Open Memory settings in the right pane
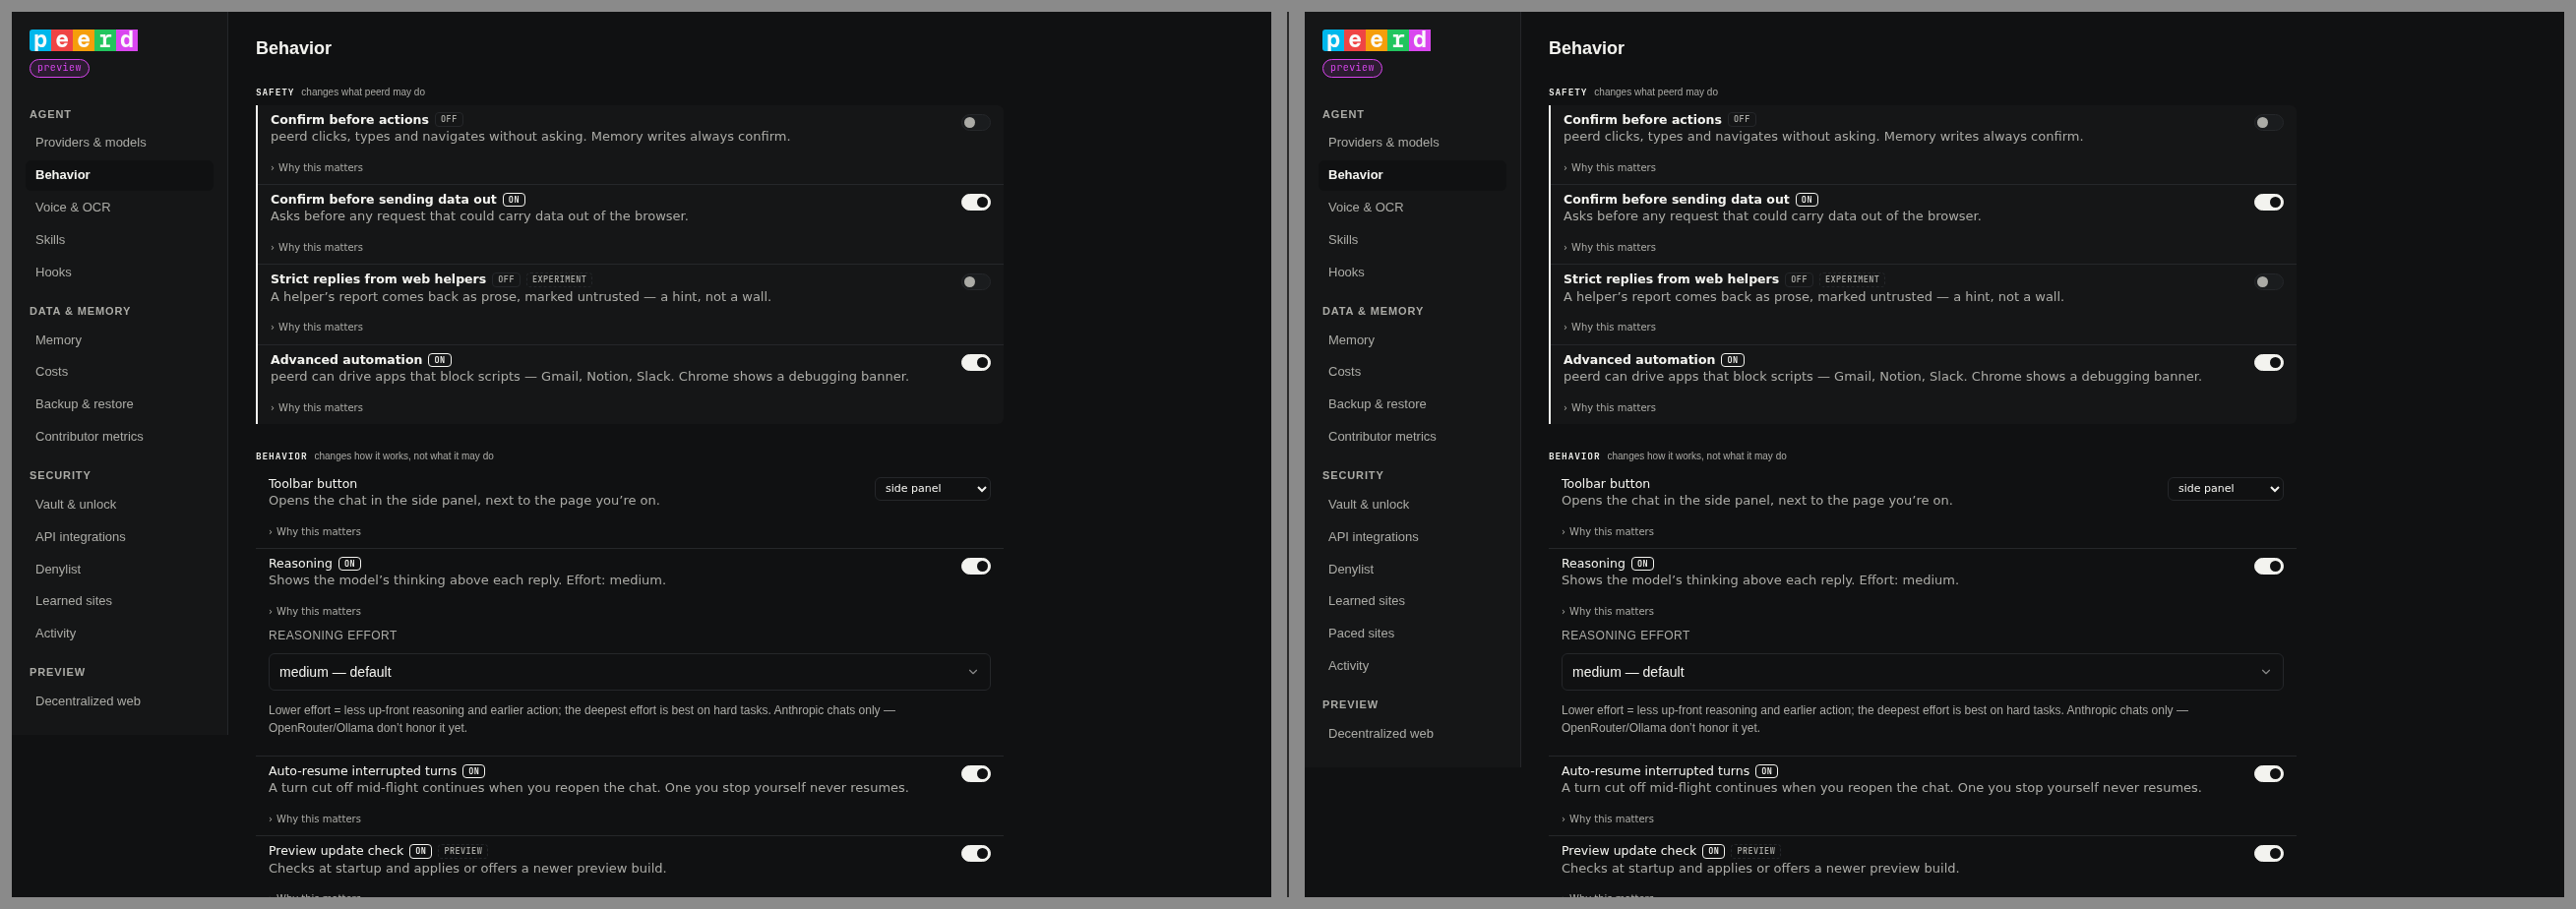Viewport: 2576px width, 909px height. (x=1412, y=340)
